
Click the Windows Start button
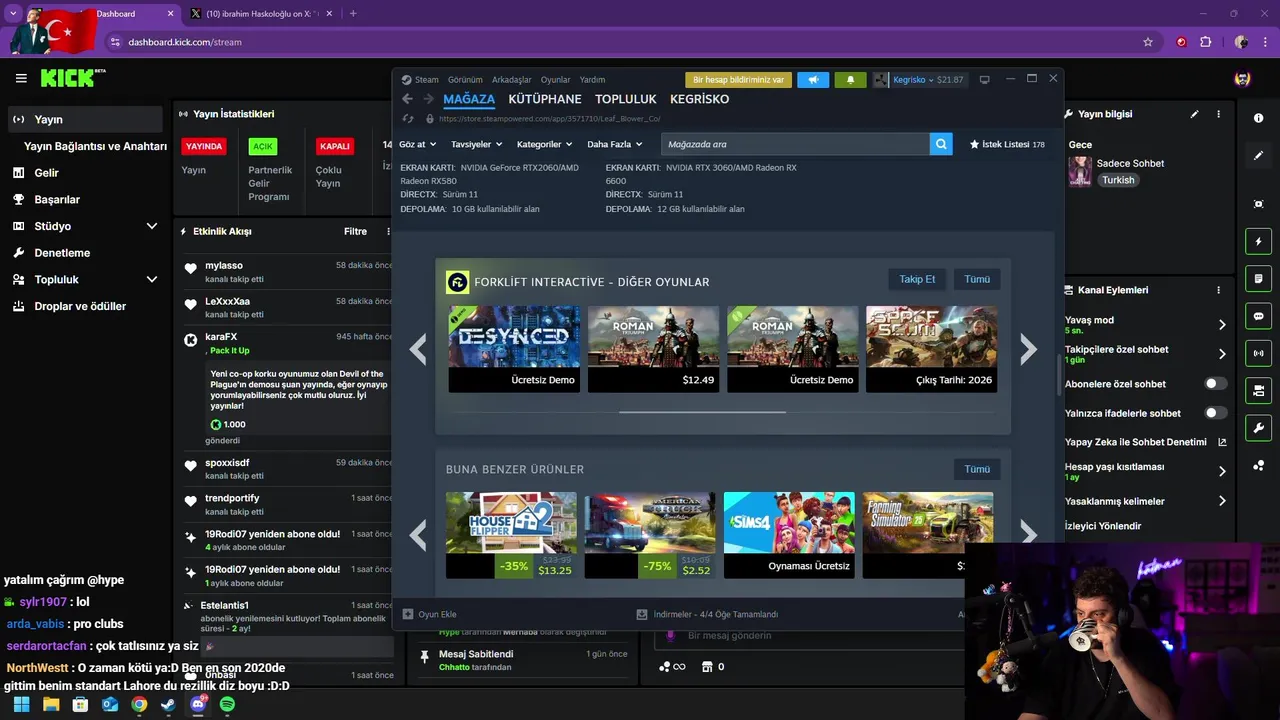(21, 704)
